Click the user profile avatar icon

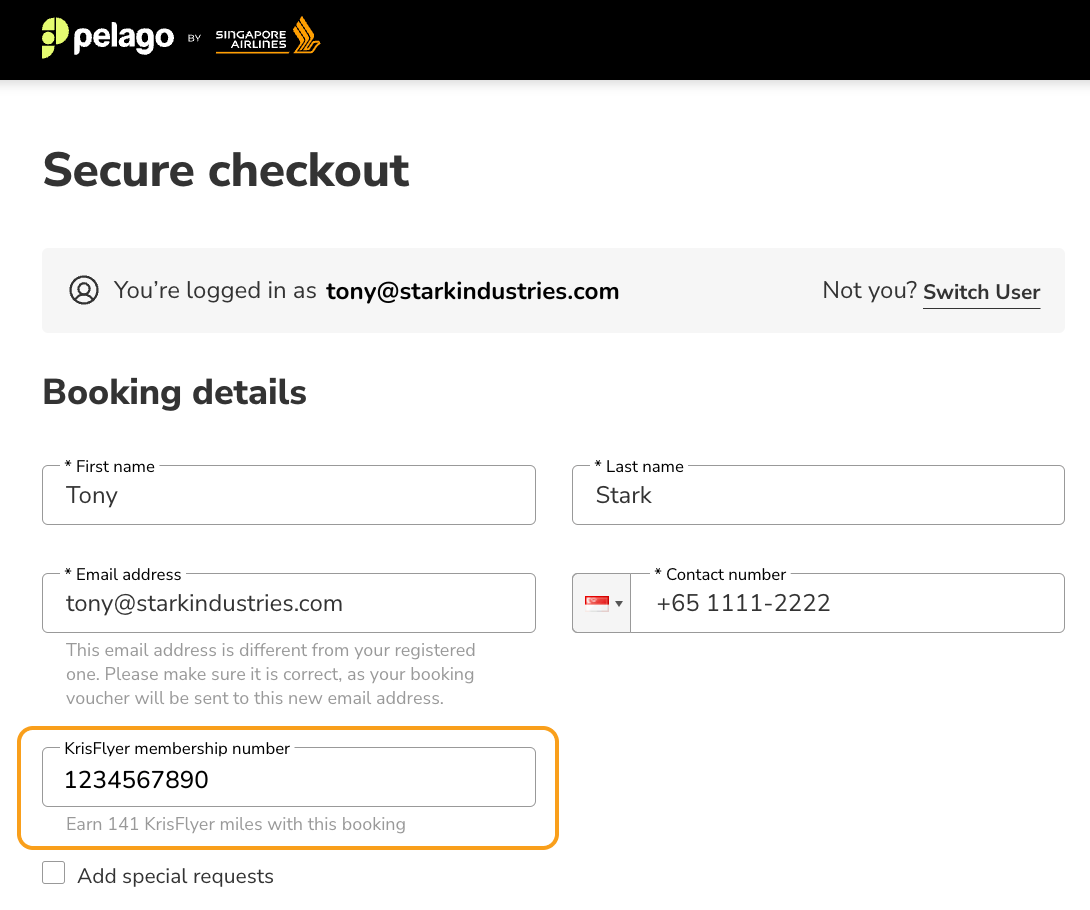[x=84, y=290]
